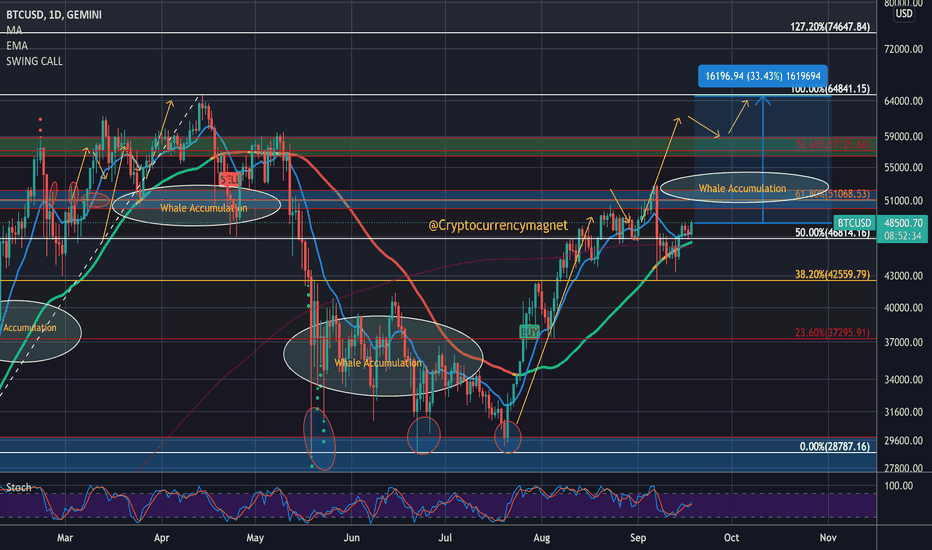Click the 64000.00 price axis label

click(x=903, y=101)
